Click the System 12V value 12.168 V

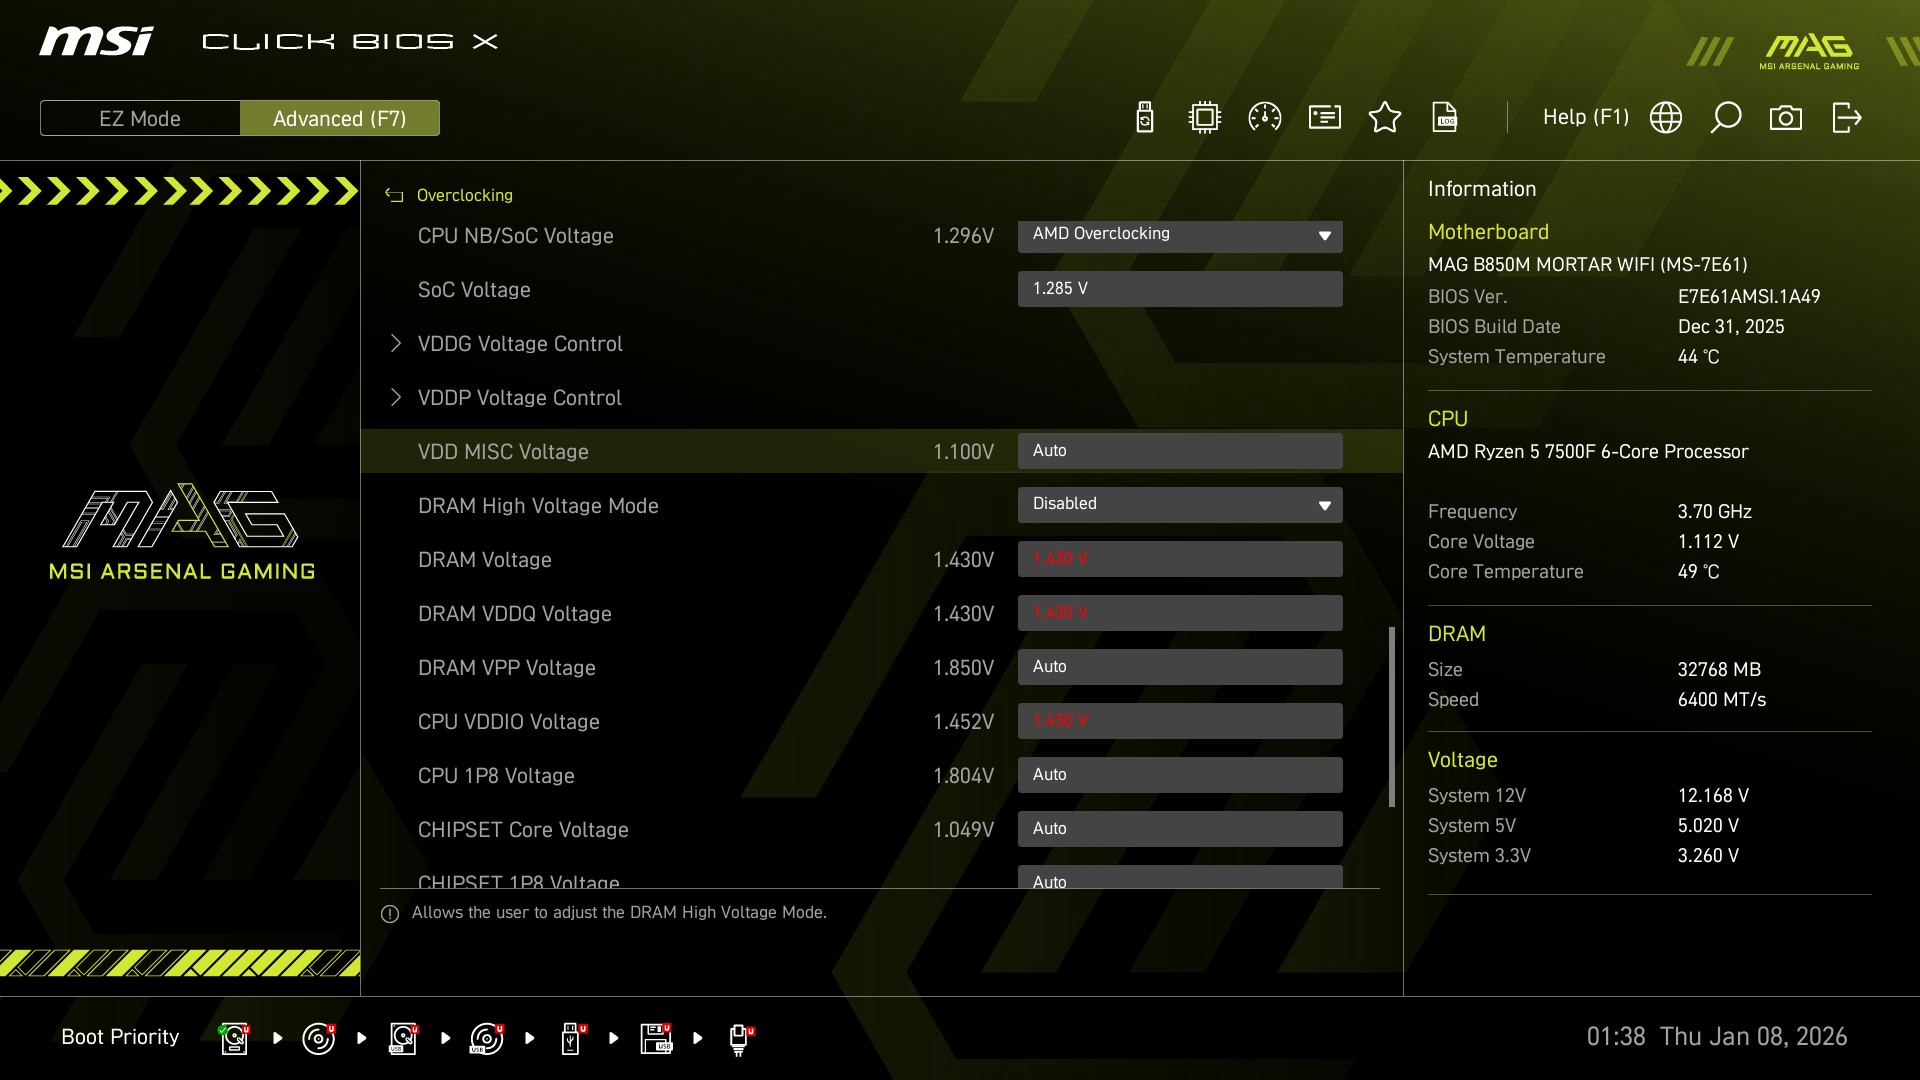(1713, 796)
